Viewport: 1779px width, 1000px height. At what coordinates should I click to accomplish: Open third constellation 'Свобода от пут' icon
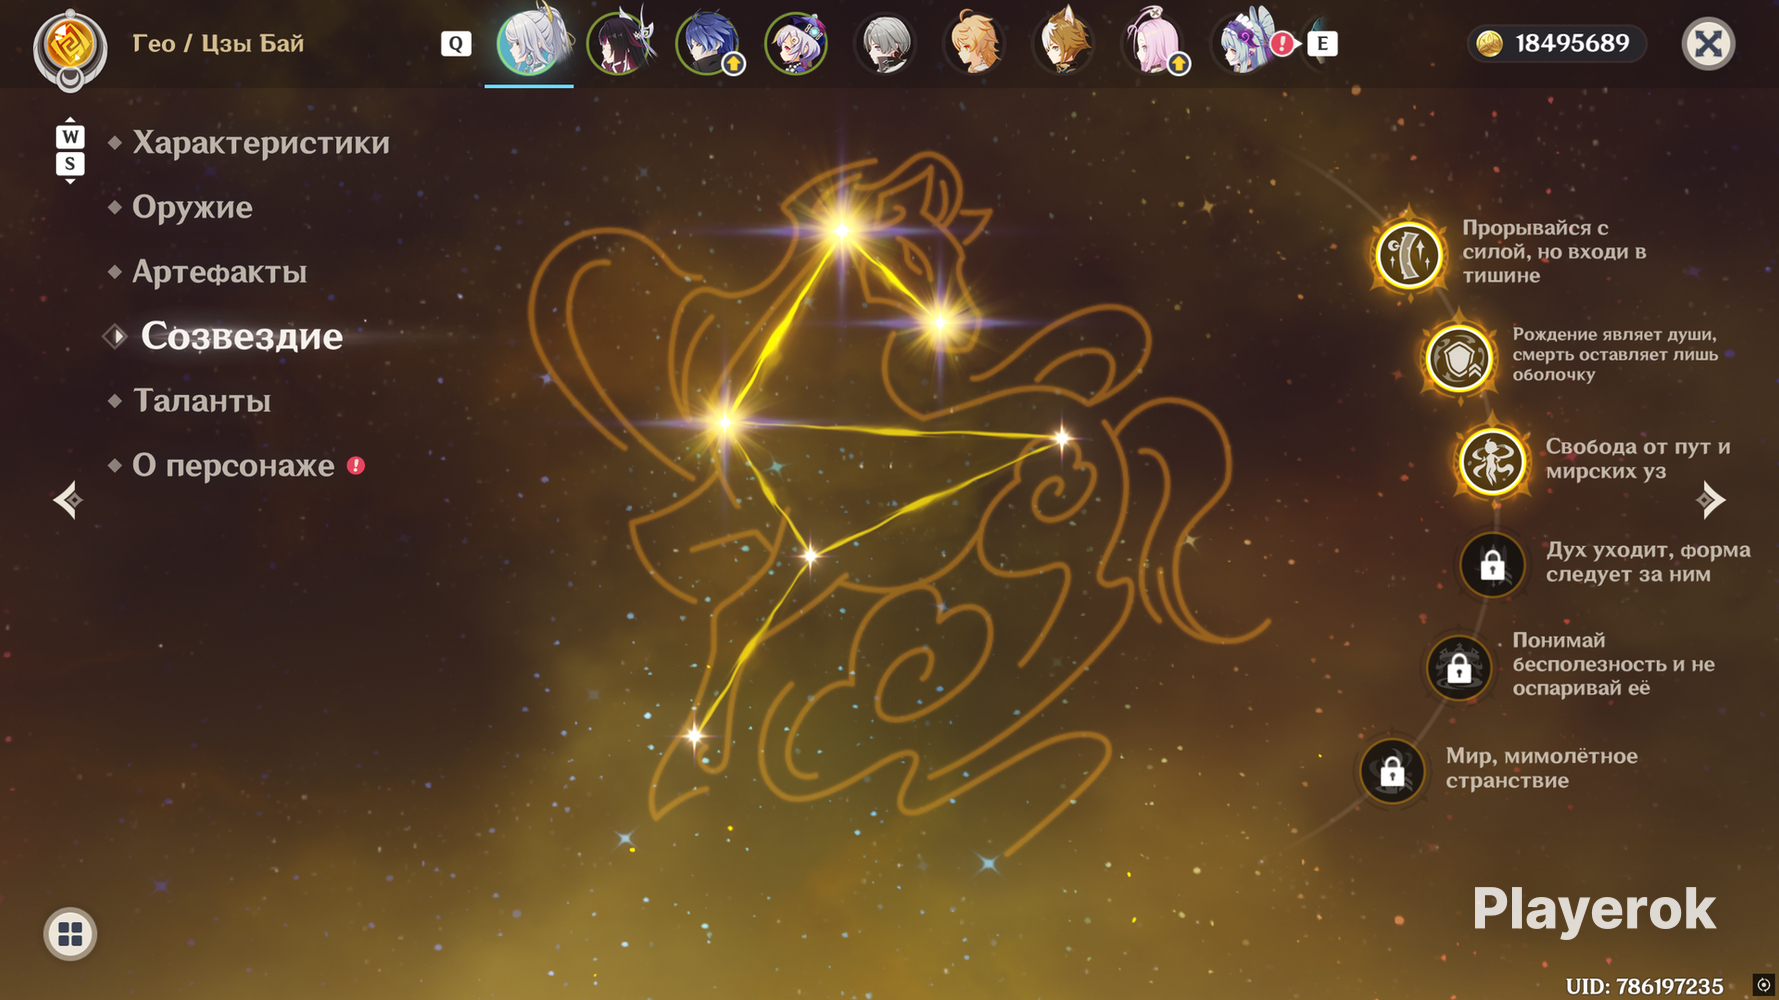pos(1492,462)
